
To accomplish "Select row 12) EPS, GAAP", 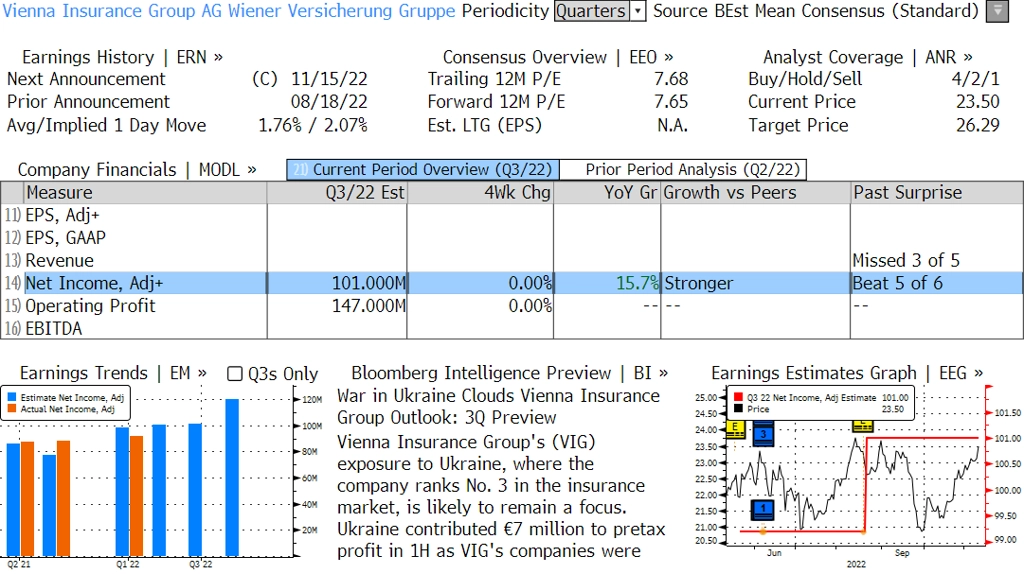I will (512, 238).
